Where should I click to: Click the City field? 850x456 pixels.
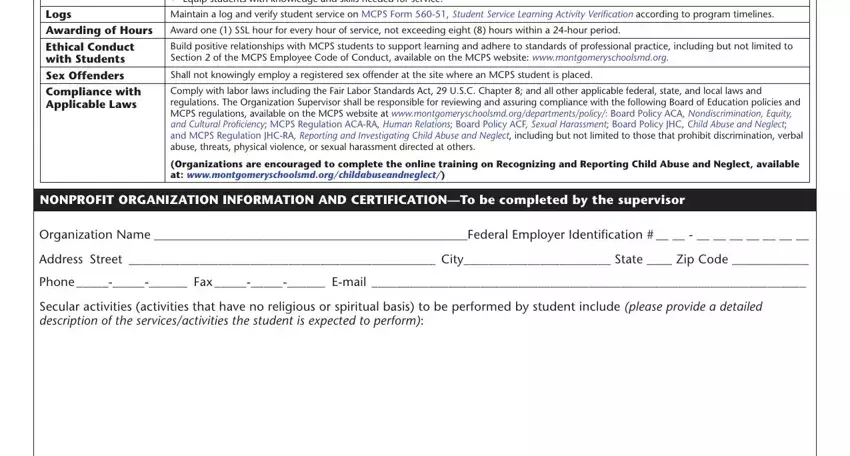(537, 259)
